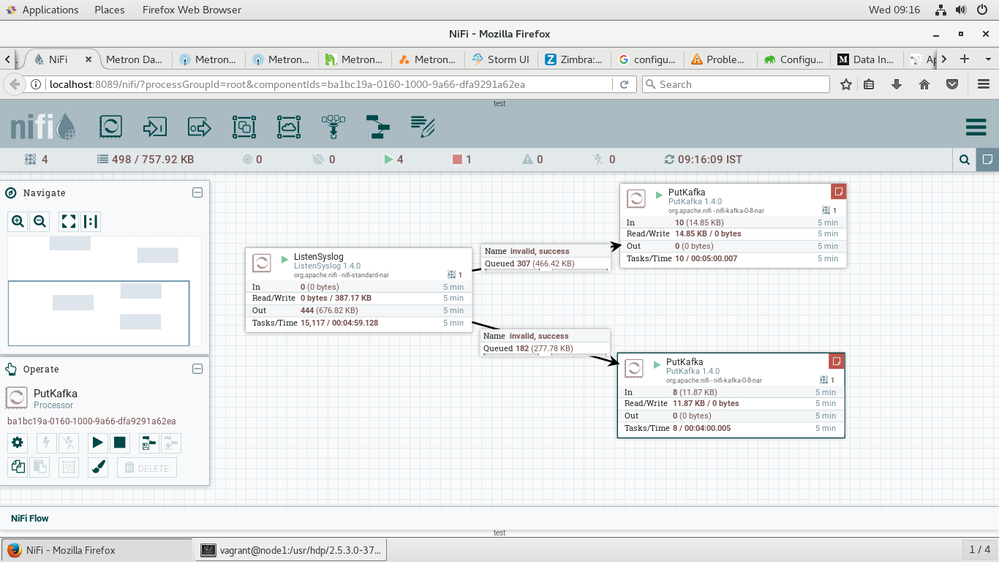Select the Processor icon in NiFi toolbar

(110, 127)
